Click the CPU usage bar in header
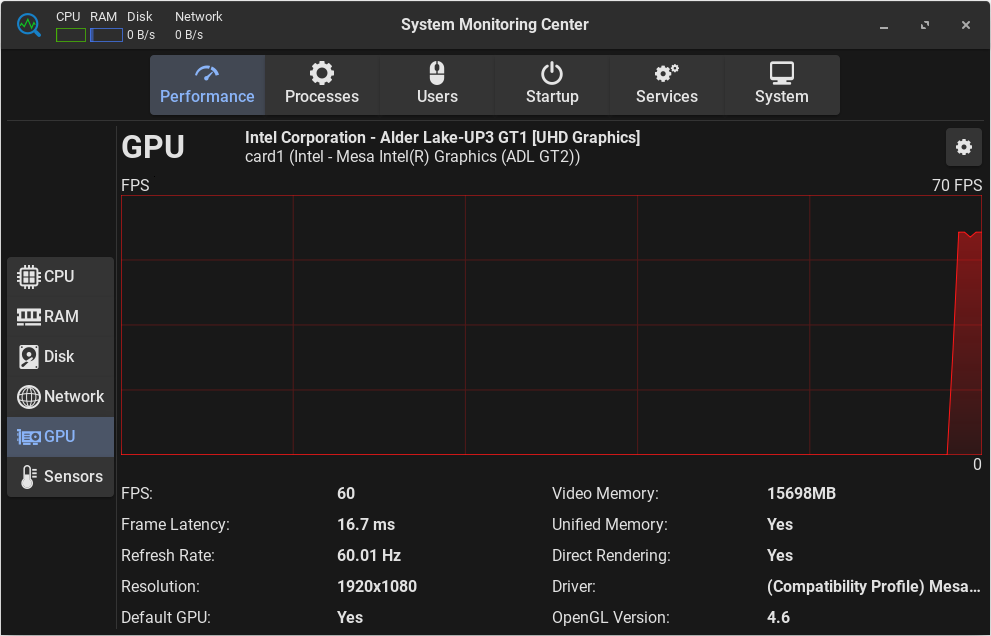This screenshot has height=636, width=991. (70, 35)
